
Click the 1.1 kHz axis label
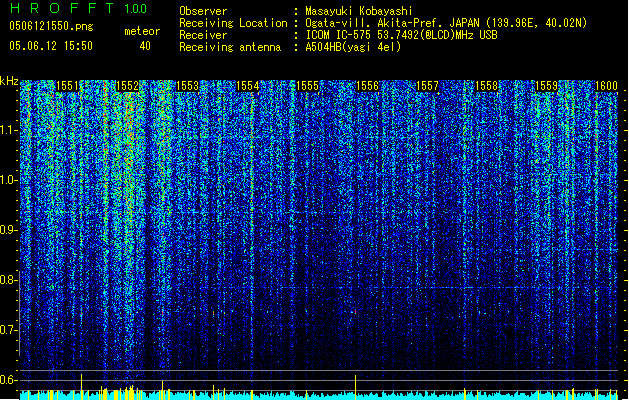9,130
